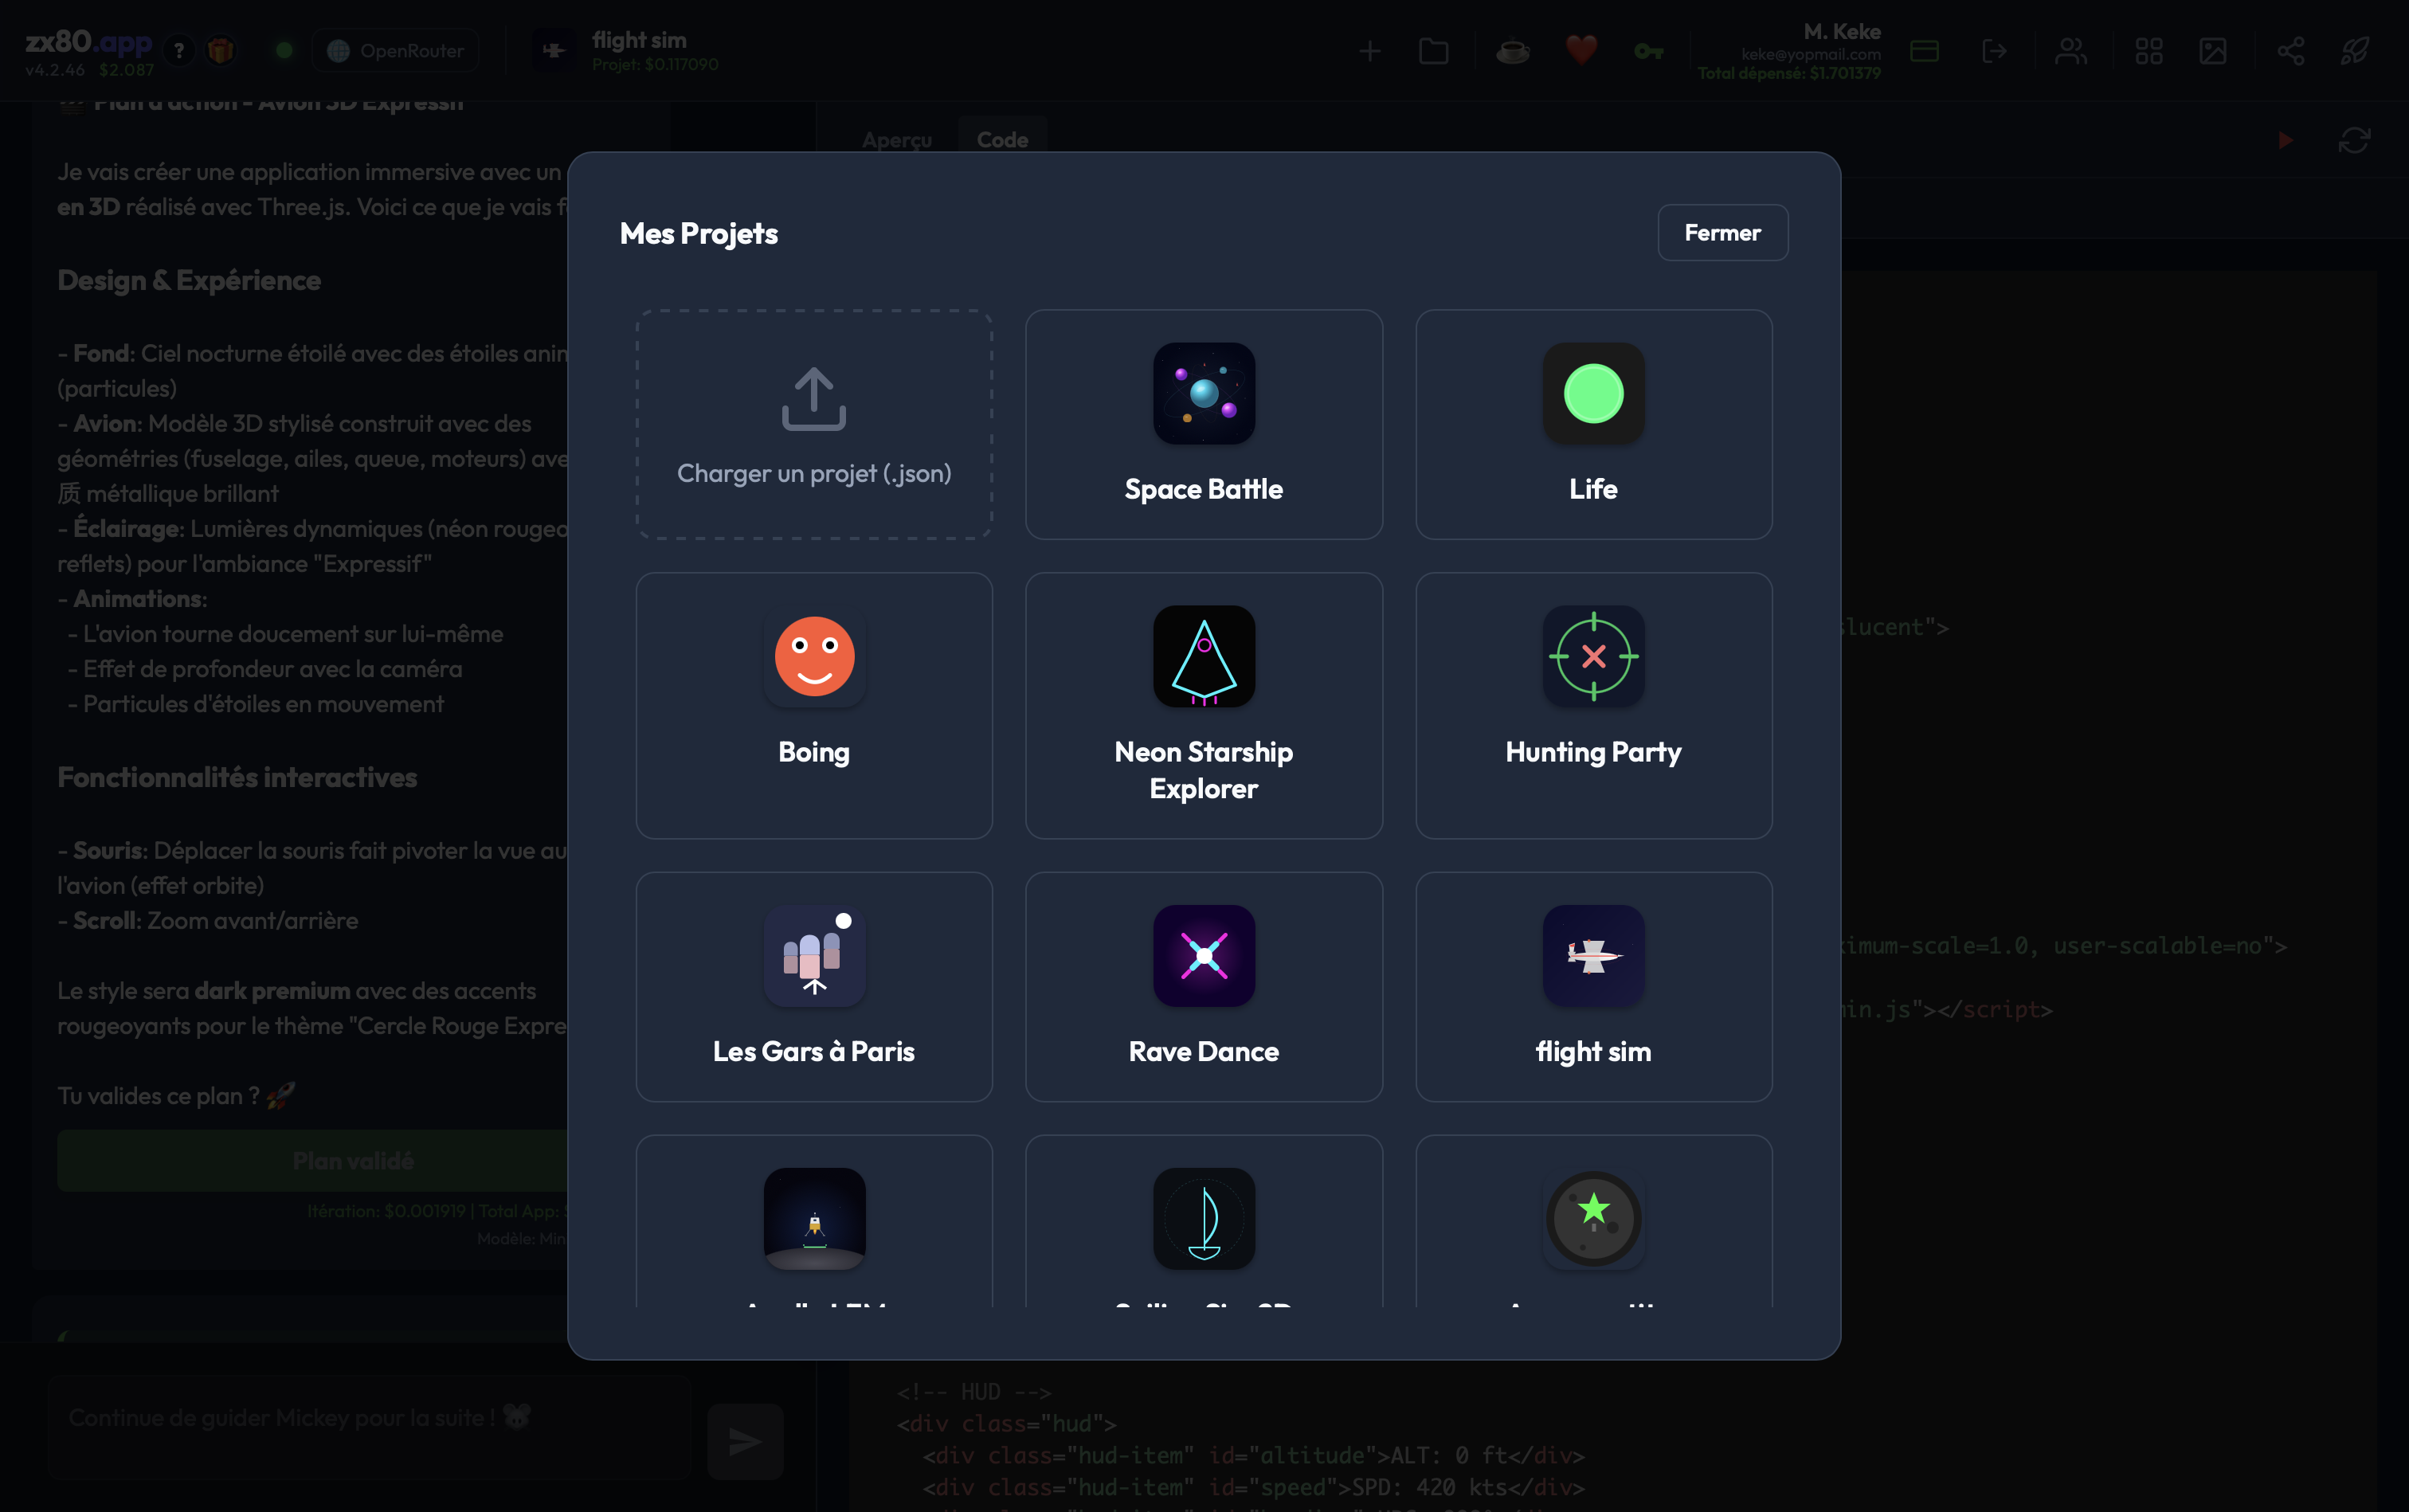The height and width of the screenshot is (1512, 2409).
Task: Click the ALT: 0 ft code line
Action: click(x=1254, y=1455)
